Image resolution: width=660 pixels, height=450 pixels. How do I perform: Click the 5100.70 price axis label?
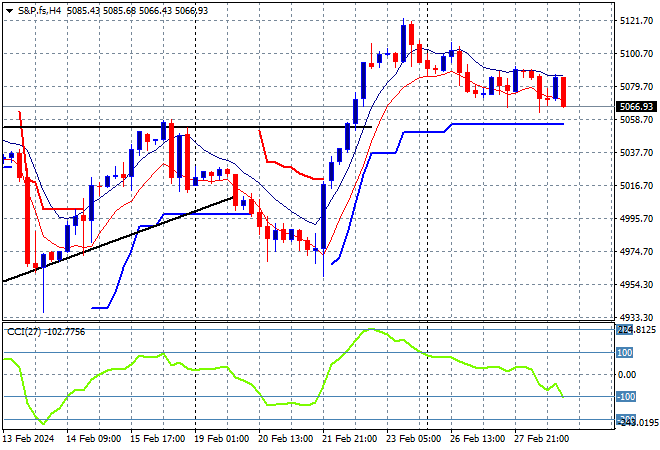point(636,53)
